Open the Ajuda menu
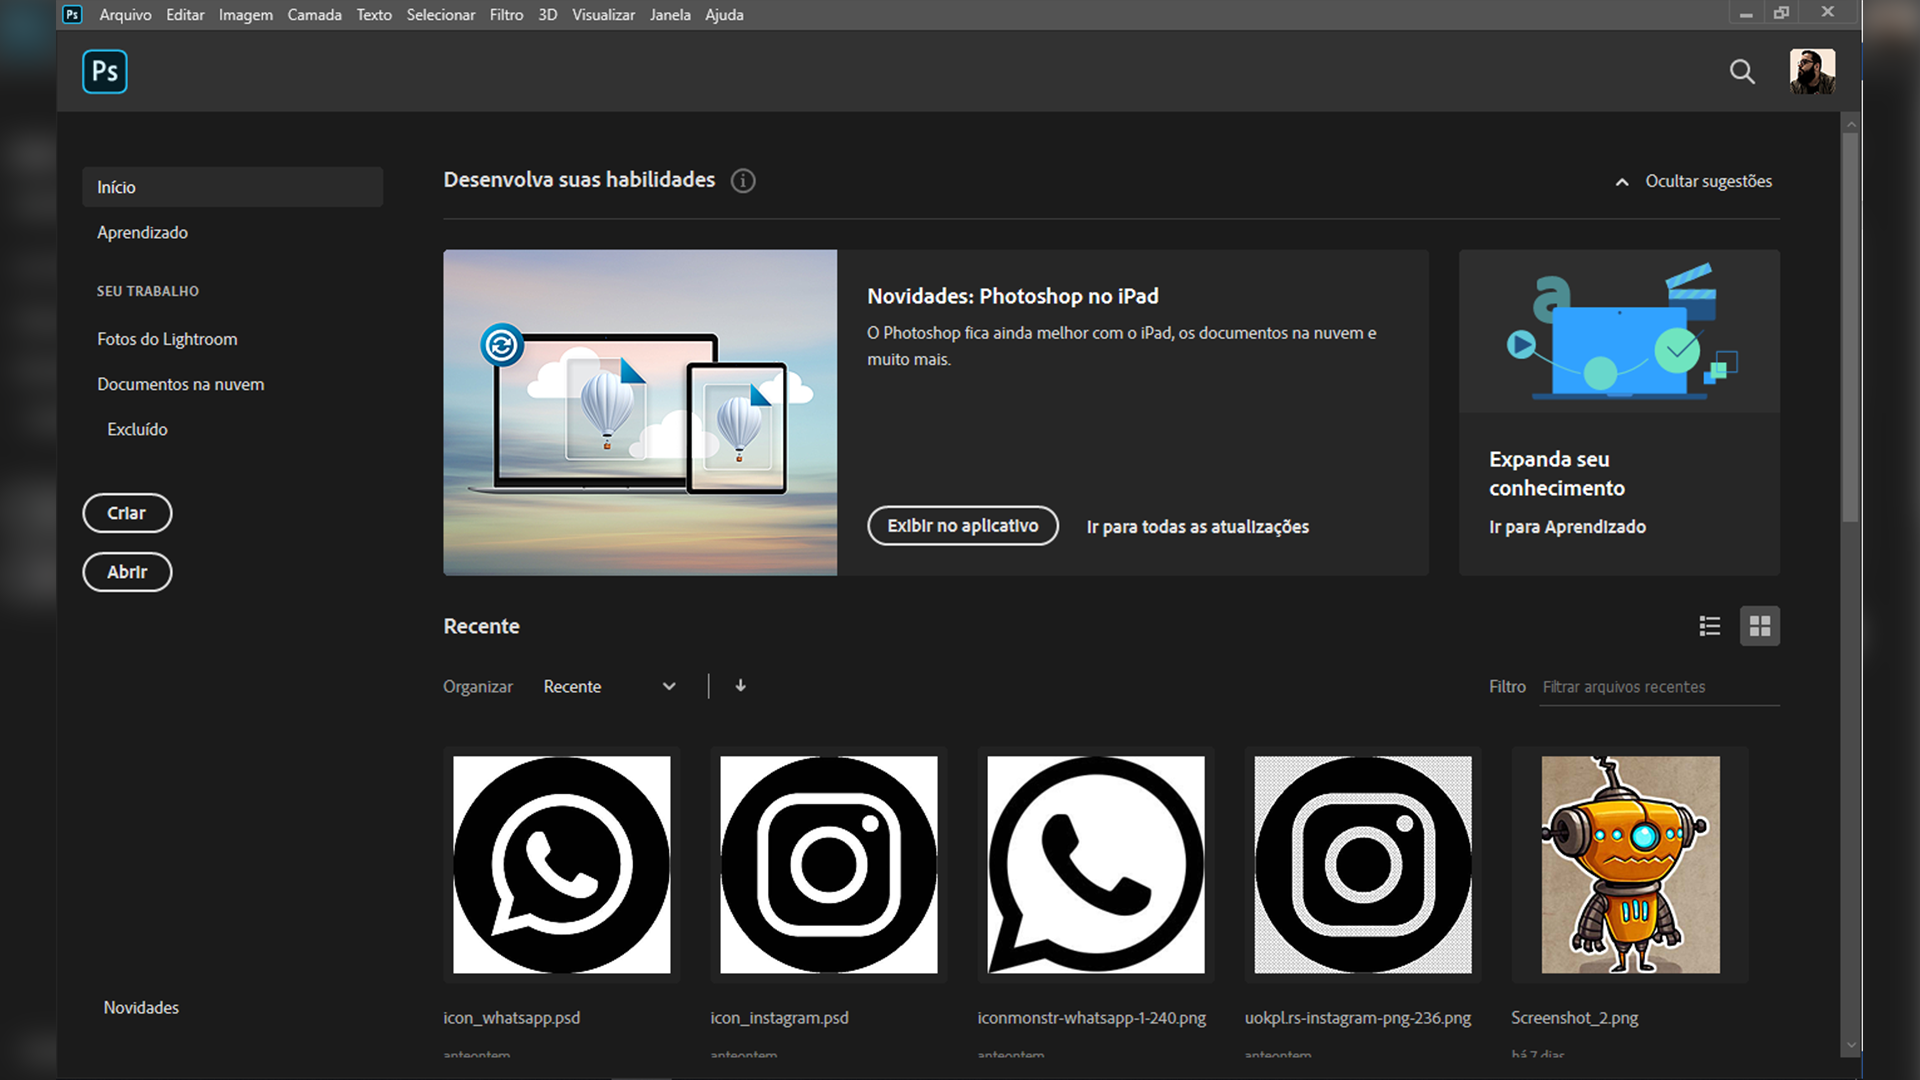Viewport: 1920px width, 1080px height. [724, 15]
